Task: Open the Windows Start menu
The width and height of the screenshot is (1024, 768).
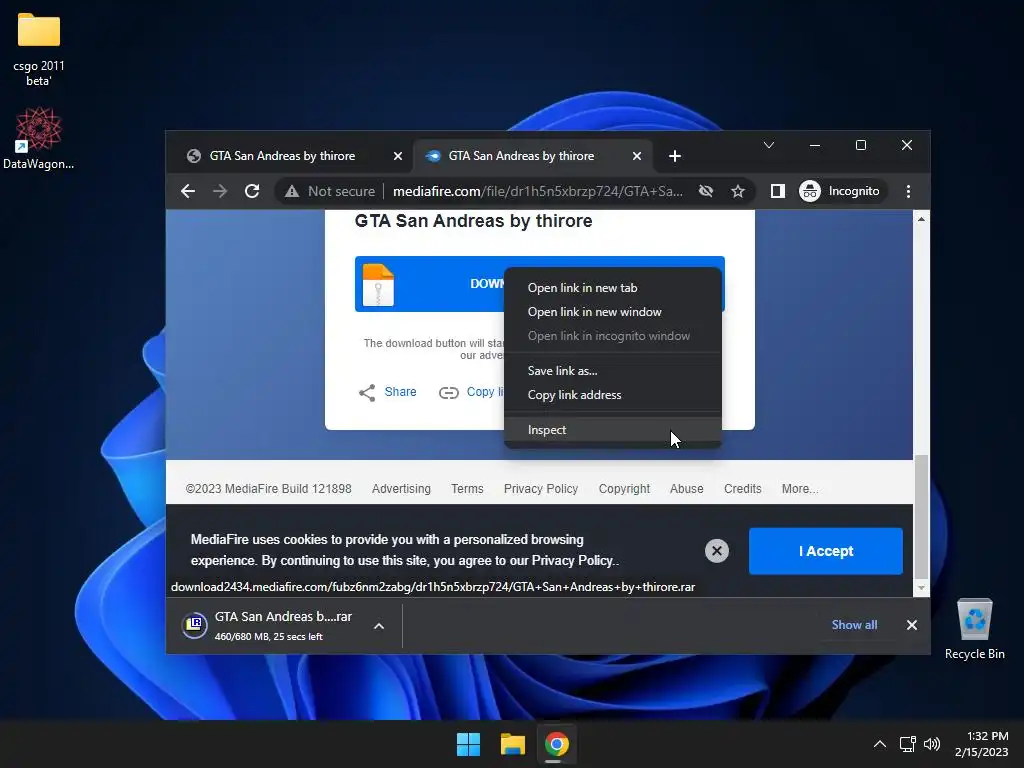Action: click(468, 744)
